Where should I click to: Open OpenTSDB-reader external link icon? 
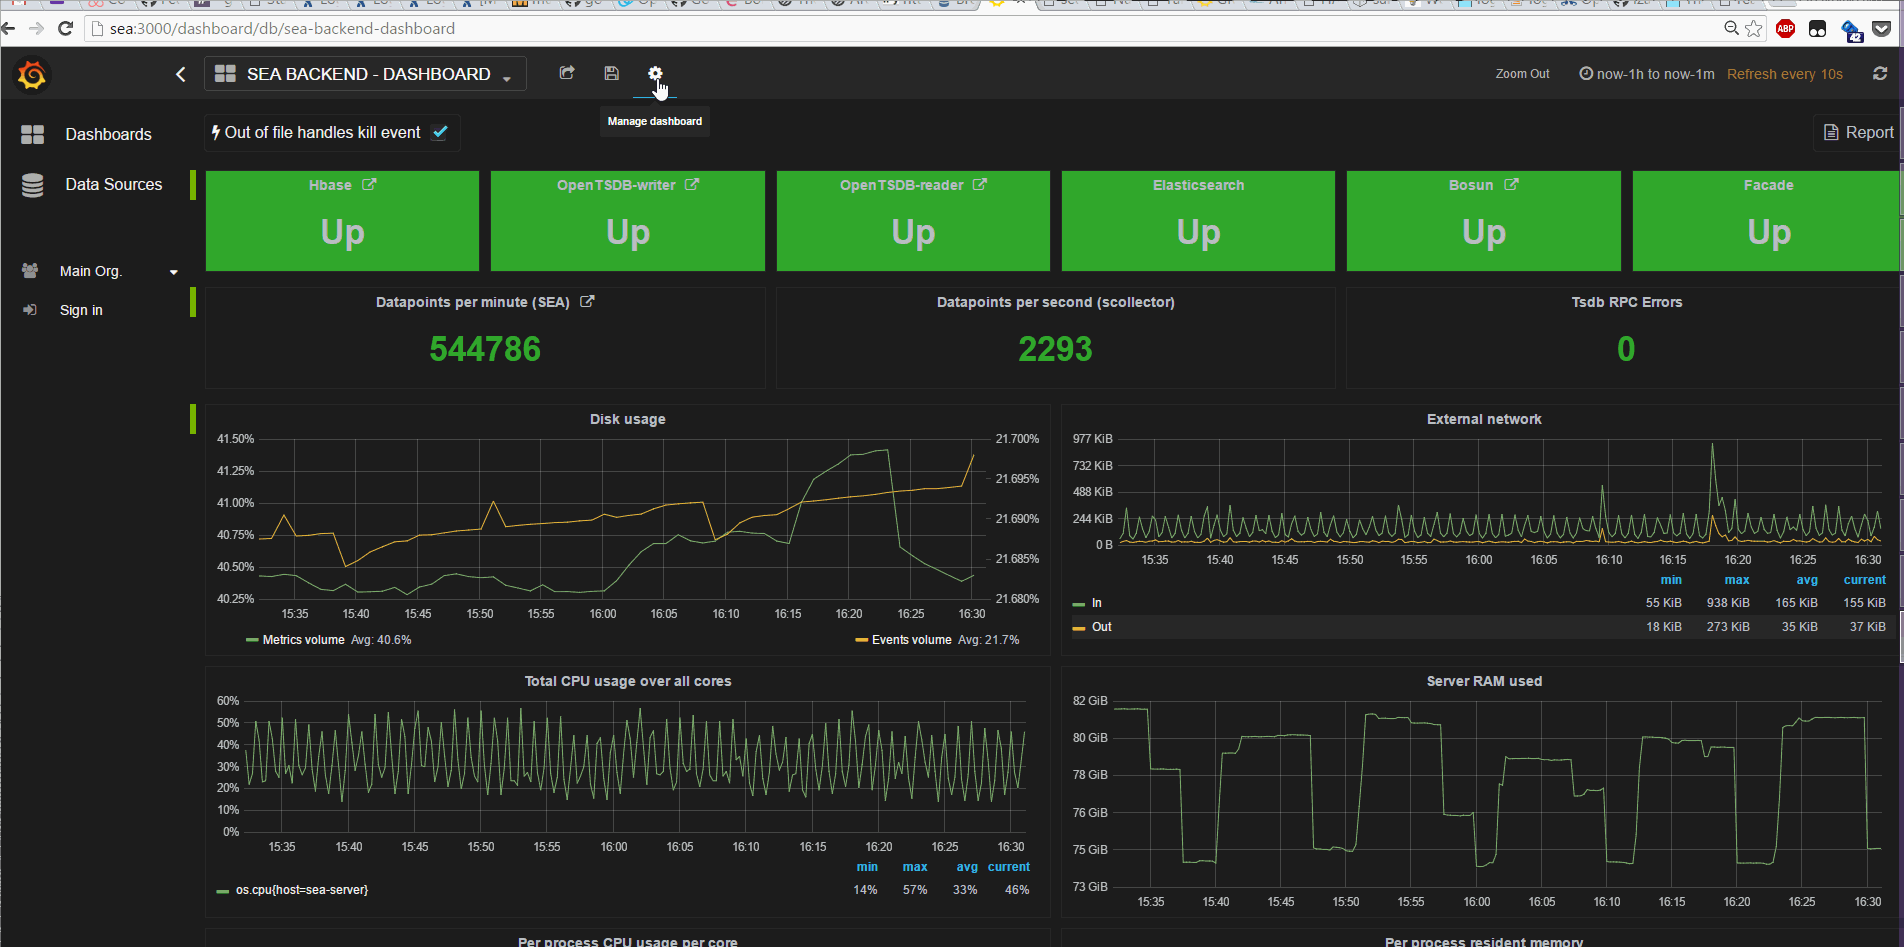pyautogui.click(x=980, y=184)
